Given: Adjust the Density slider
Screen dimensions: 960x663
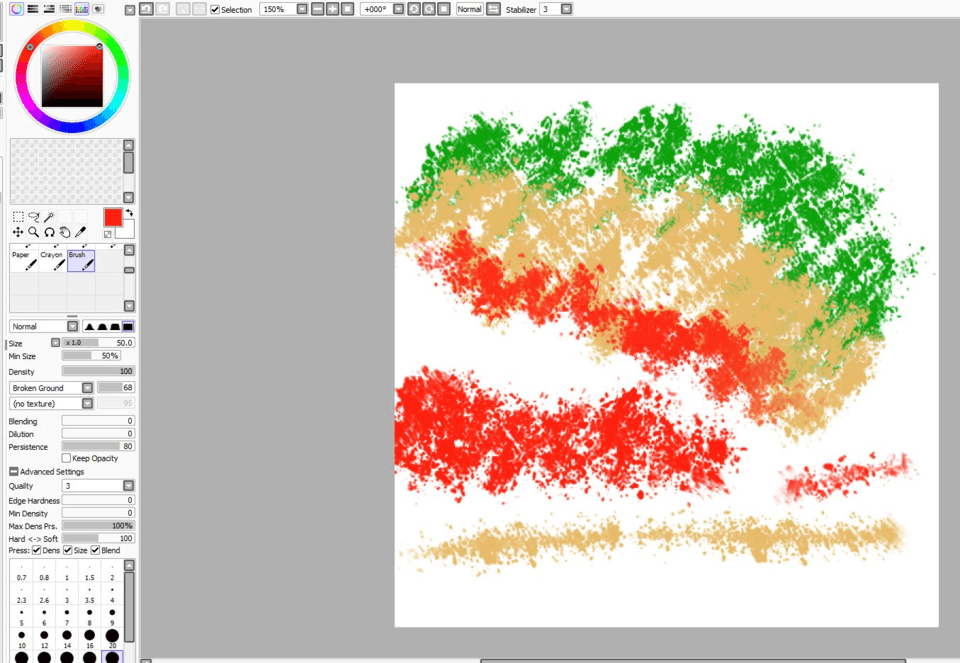Looking at the screenshot, I should (98, 371).
